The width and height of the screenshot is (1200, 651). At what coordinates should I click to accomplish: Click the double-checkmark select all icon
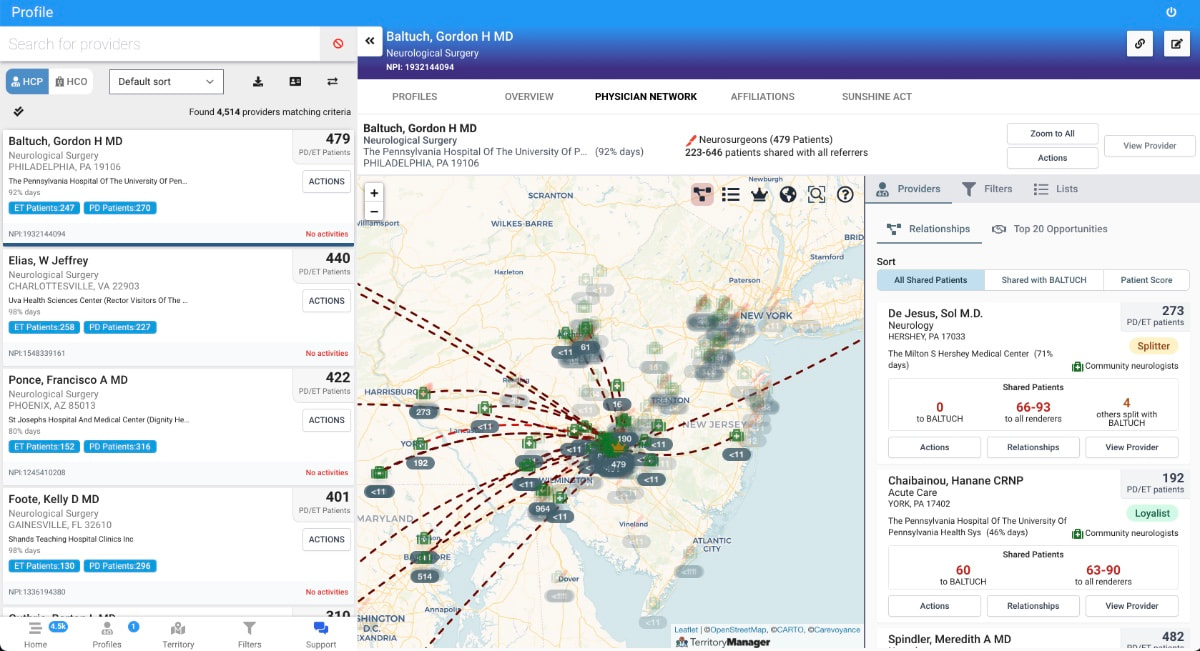pos(19,111)
